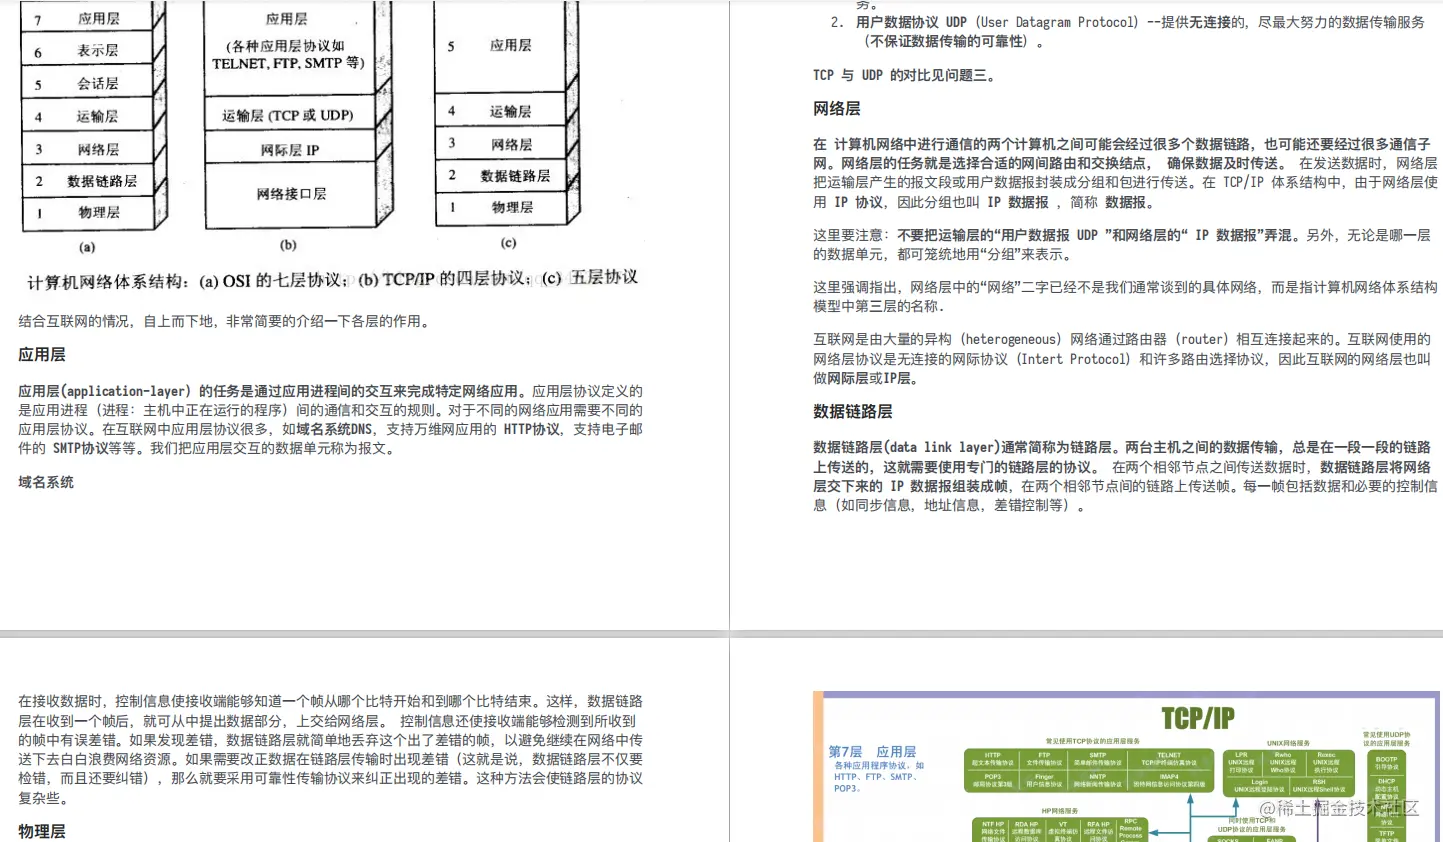The image size is (1443, 842).
Task: Click the IMAP4 protocol box
Action: coord(1170,780)
